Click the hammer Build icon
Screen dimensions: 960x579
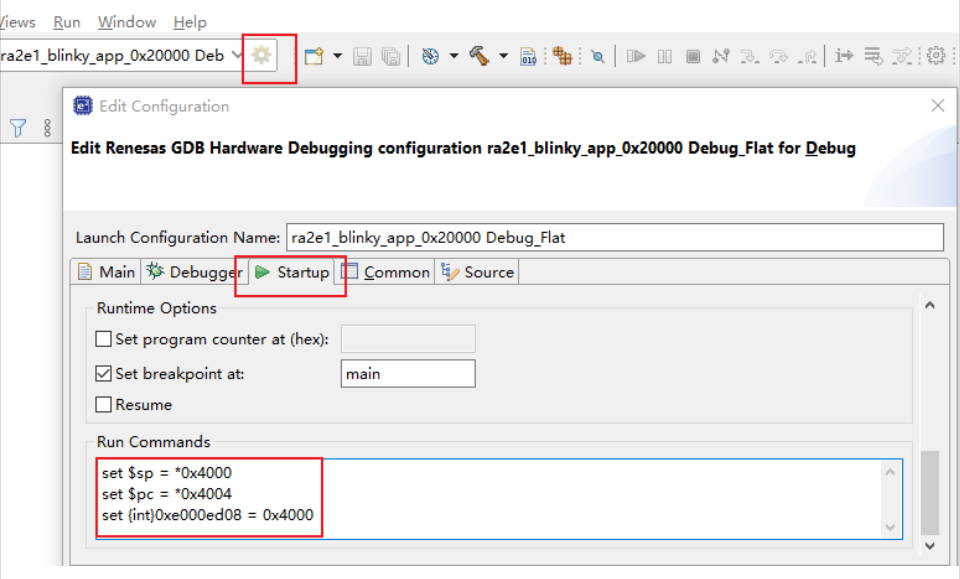[x=479, y=56]
